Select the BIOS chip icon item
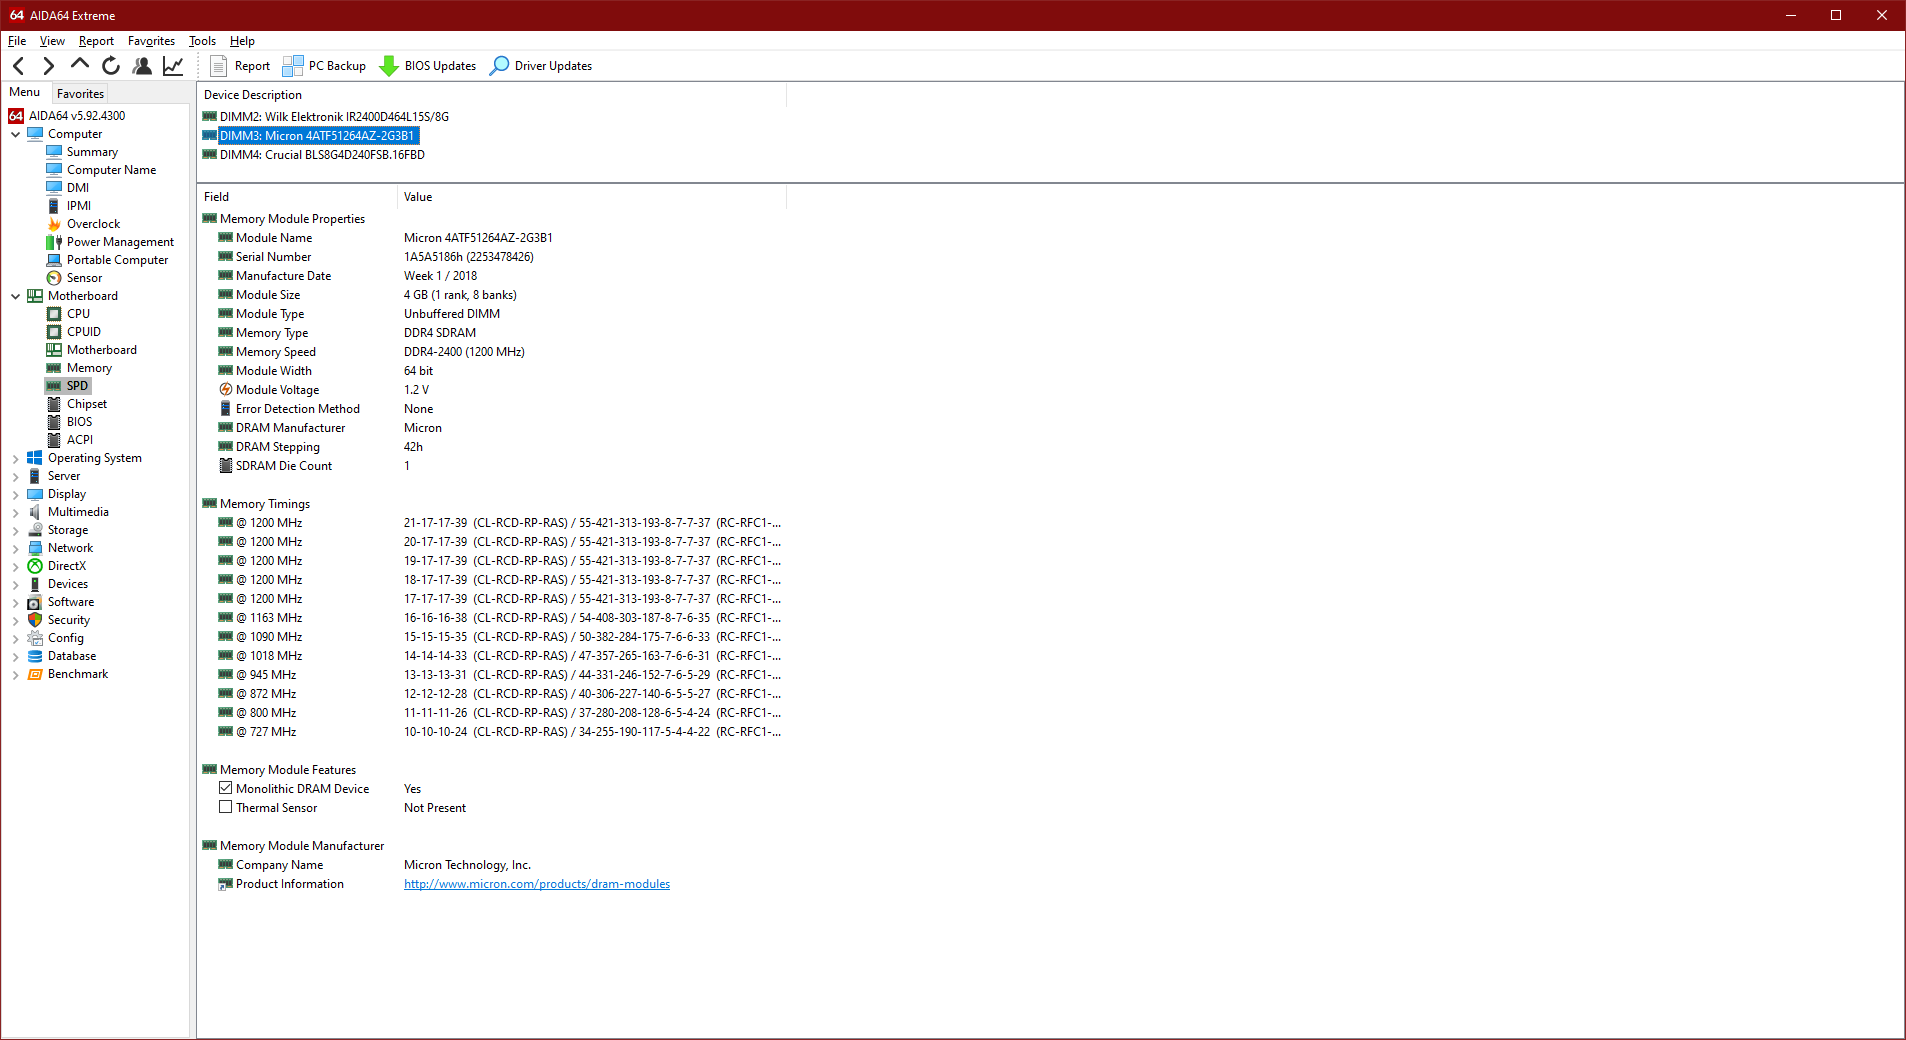The height and width of the screenshot is (1040, 1906). point(54,422)
